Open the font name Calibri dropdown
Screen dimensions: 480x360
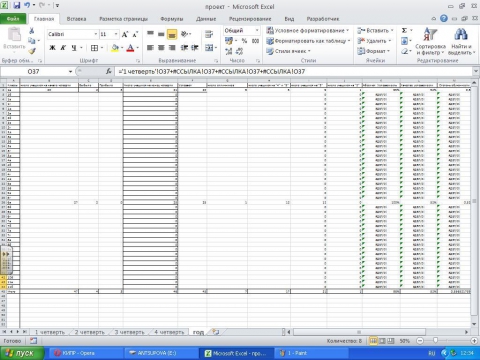pos(96,34)
